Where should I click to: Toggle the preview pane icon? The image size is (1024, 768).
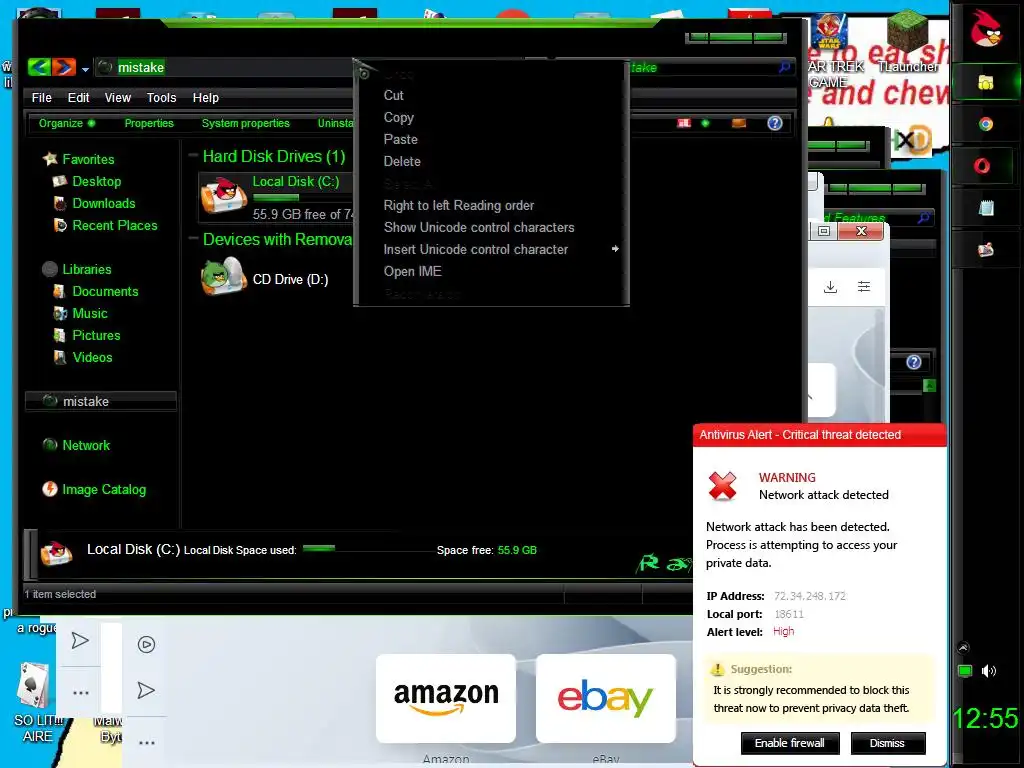click(739, 123)
